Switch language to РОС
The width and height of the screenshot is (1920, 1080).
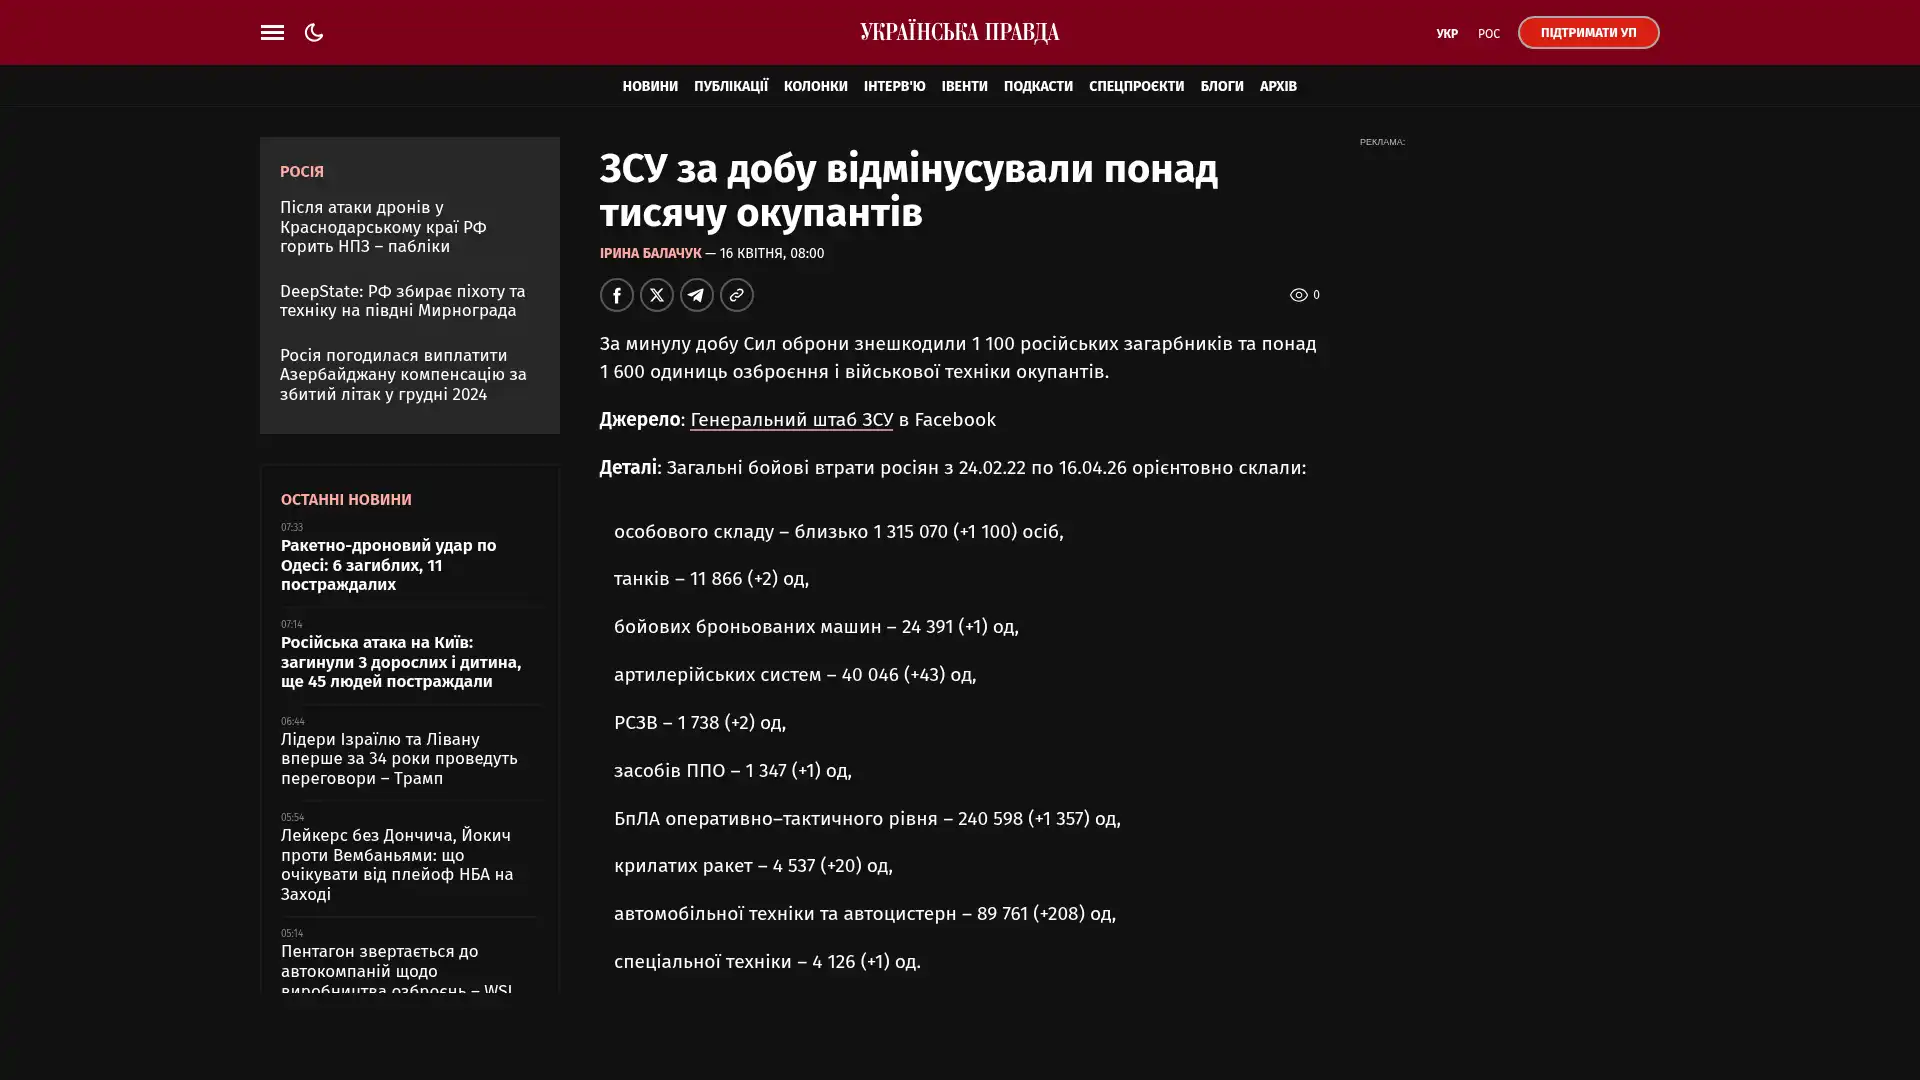[1488, 33]
